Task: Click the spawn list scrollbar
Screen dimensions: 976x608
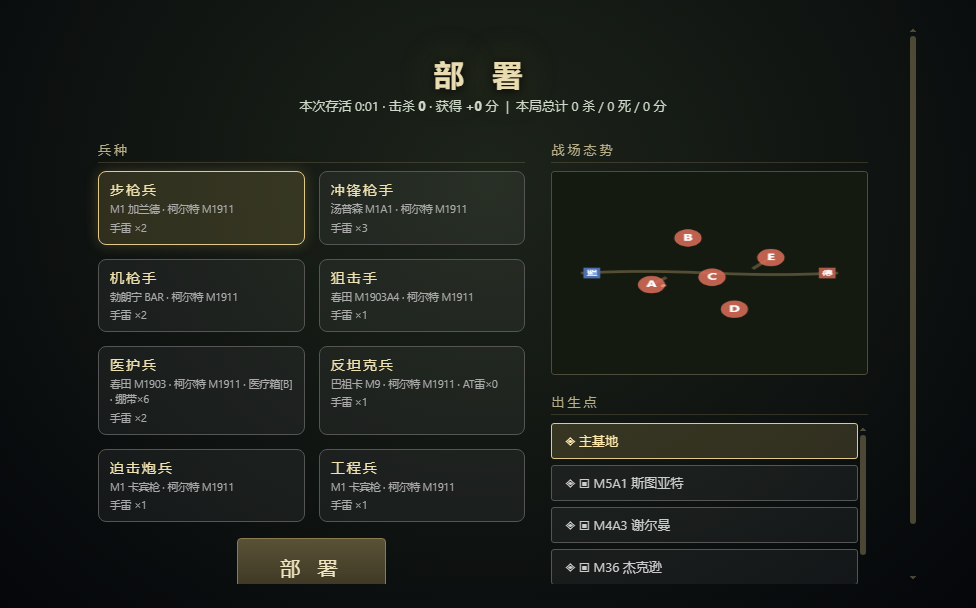Action: click(x=863, y=495)
